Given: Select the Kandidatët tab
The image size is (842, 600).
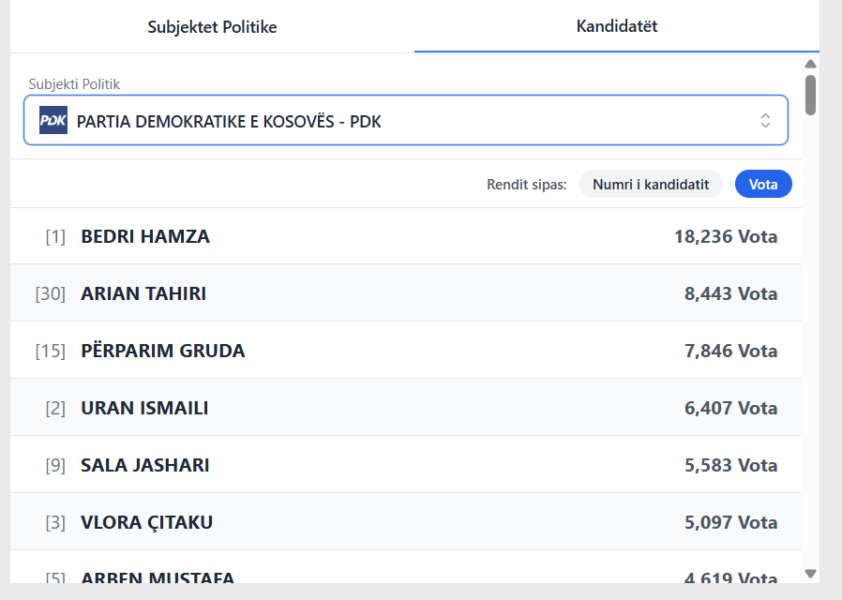Looking at the screenshot, I should [x=616, y=27].
